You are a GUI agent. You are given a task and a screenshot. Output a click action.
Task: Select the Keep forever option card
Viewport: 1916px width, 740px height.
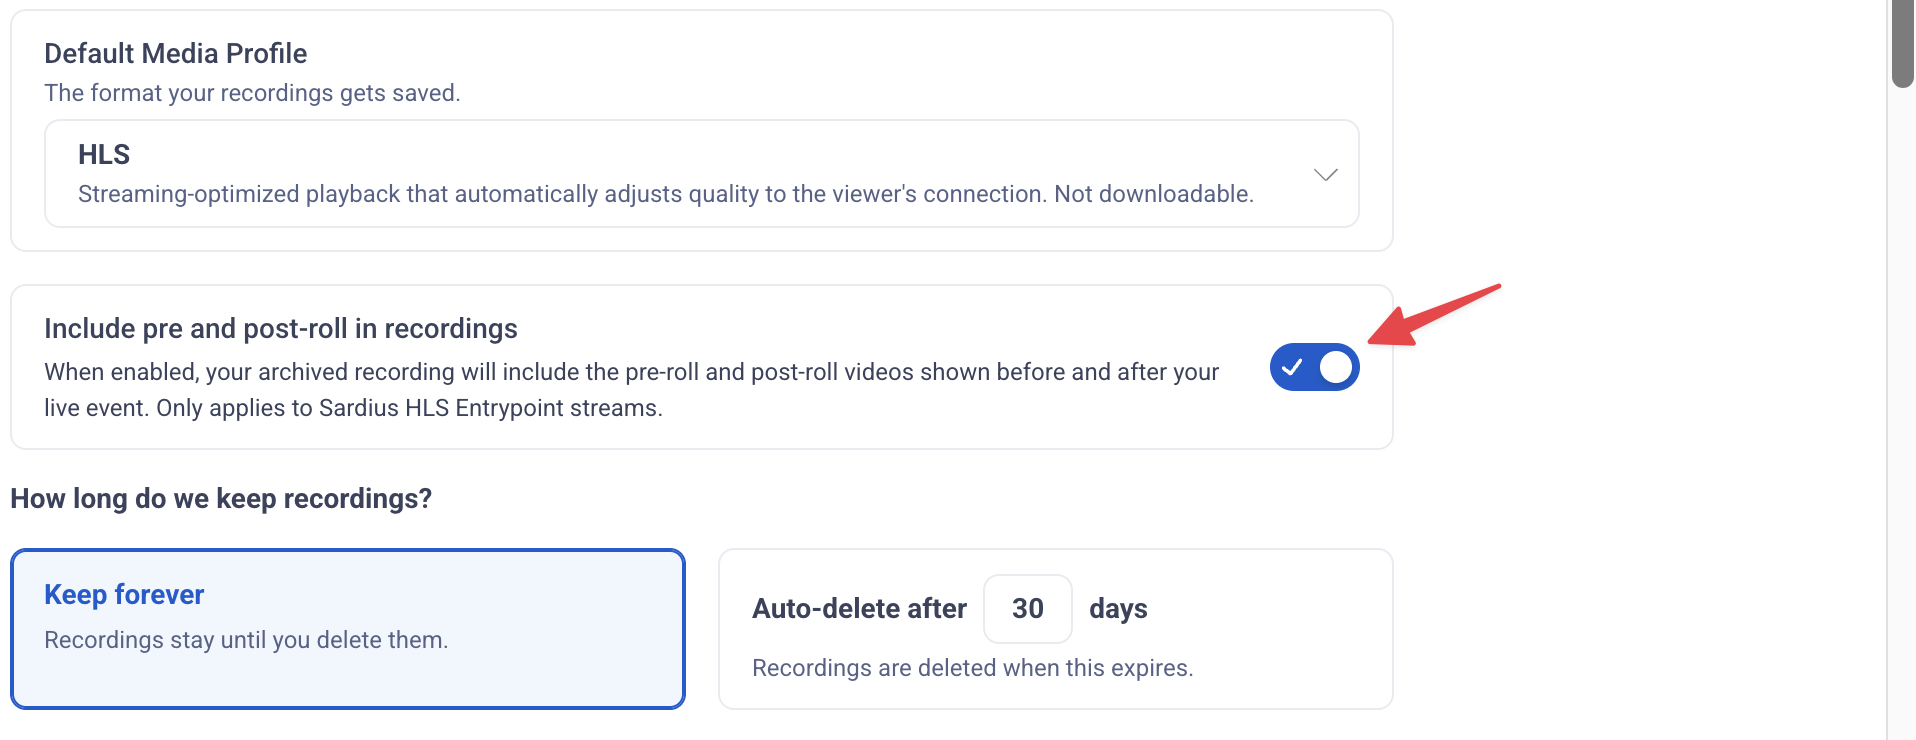(x=348, y=629)
